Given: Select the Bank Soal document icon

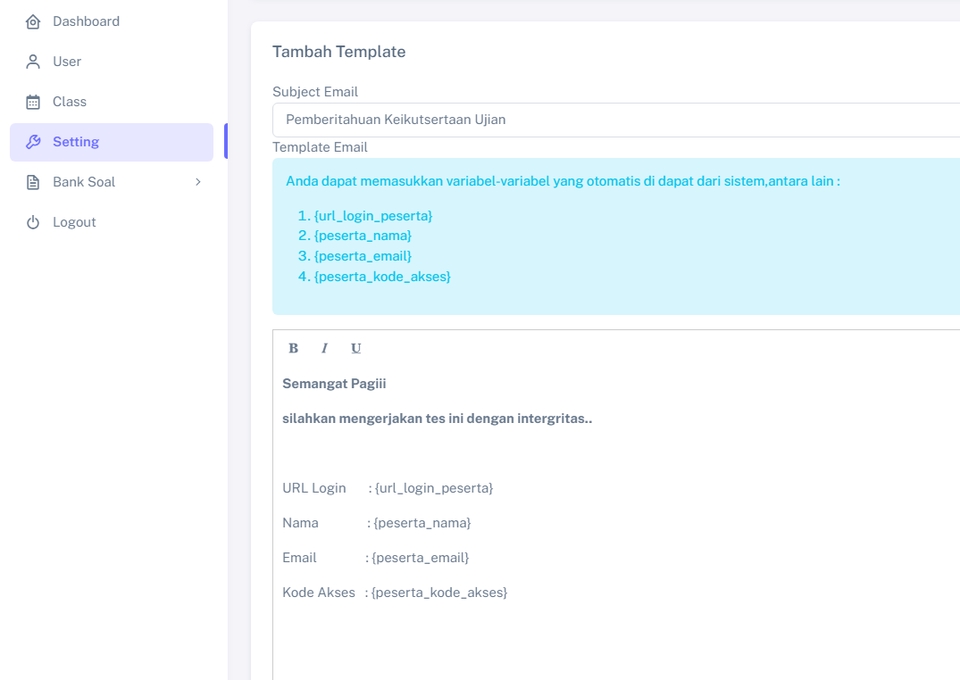Looking at the screenshot, I should (31, 181).
